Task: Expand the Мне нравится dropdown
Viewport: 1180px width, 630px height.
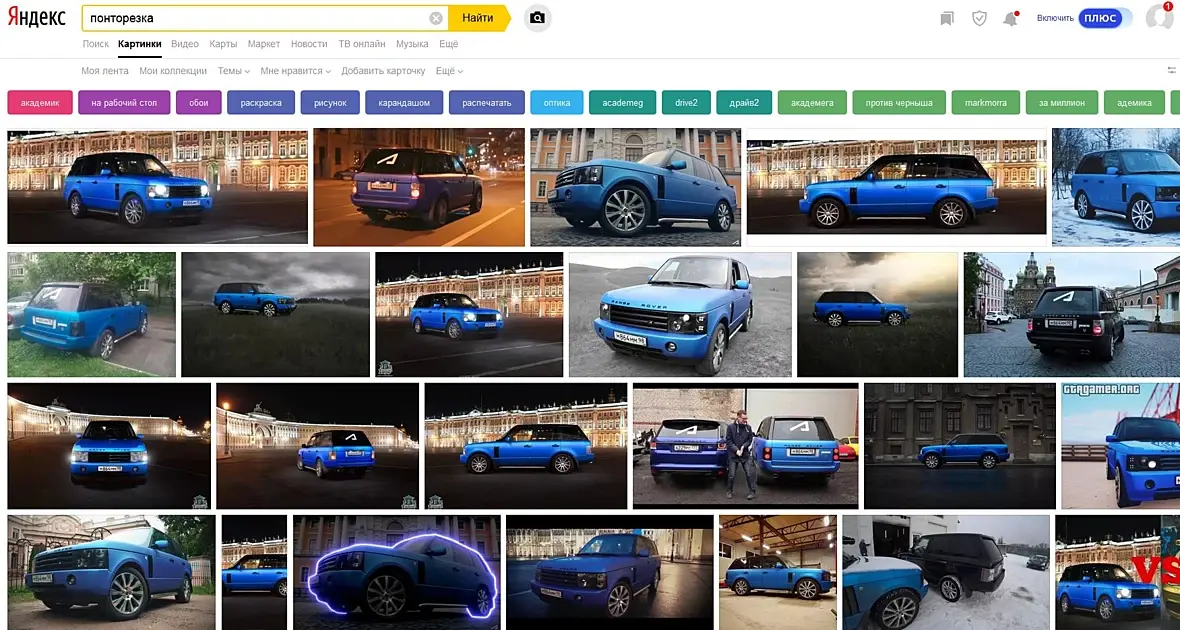Action: point(296,71)
